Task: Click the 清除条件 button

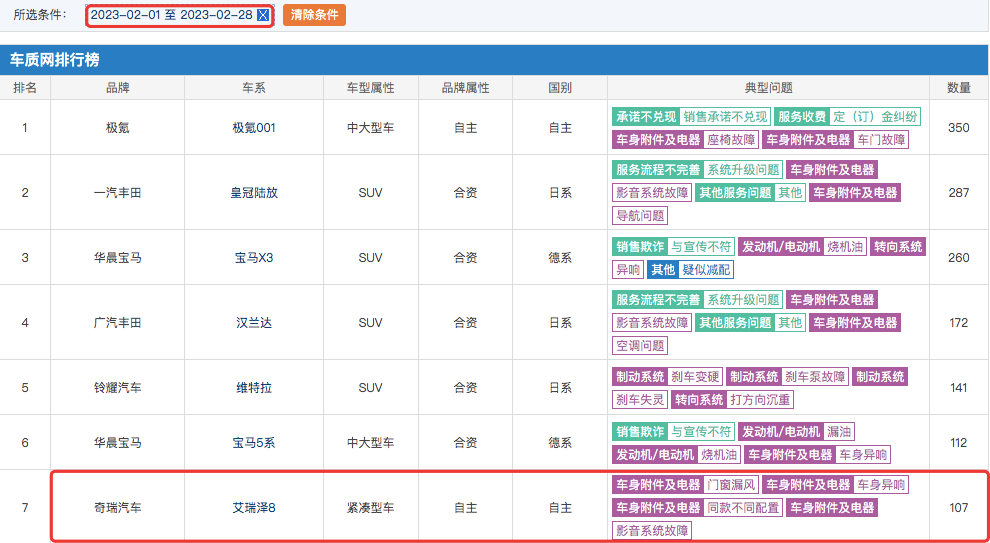Action: tap(314, 15)
